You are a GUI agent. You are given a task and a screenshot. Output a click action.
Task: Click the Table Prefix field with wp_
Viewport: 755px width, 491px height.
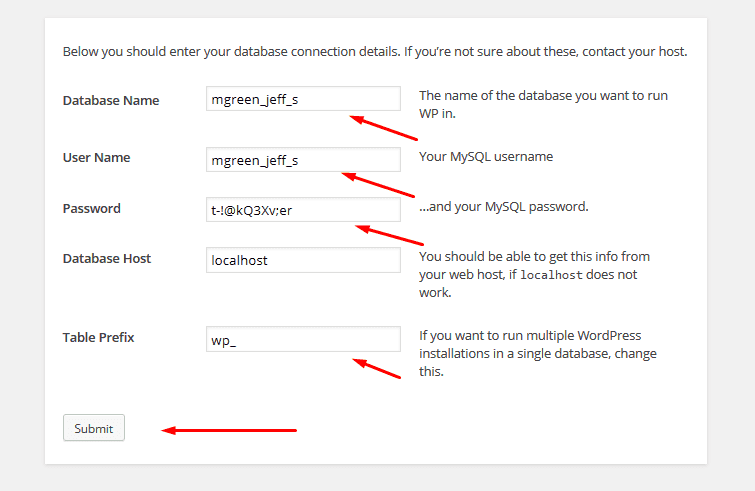coord(303,339)
